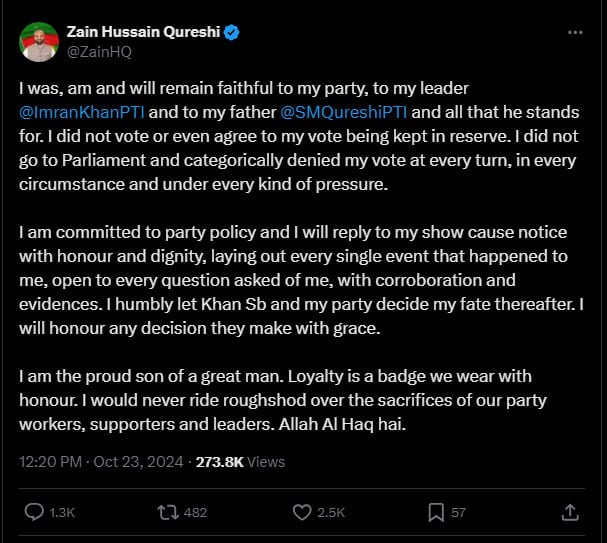
Task: Open the three-dot more options menu
Action: coord(574,32)
